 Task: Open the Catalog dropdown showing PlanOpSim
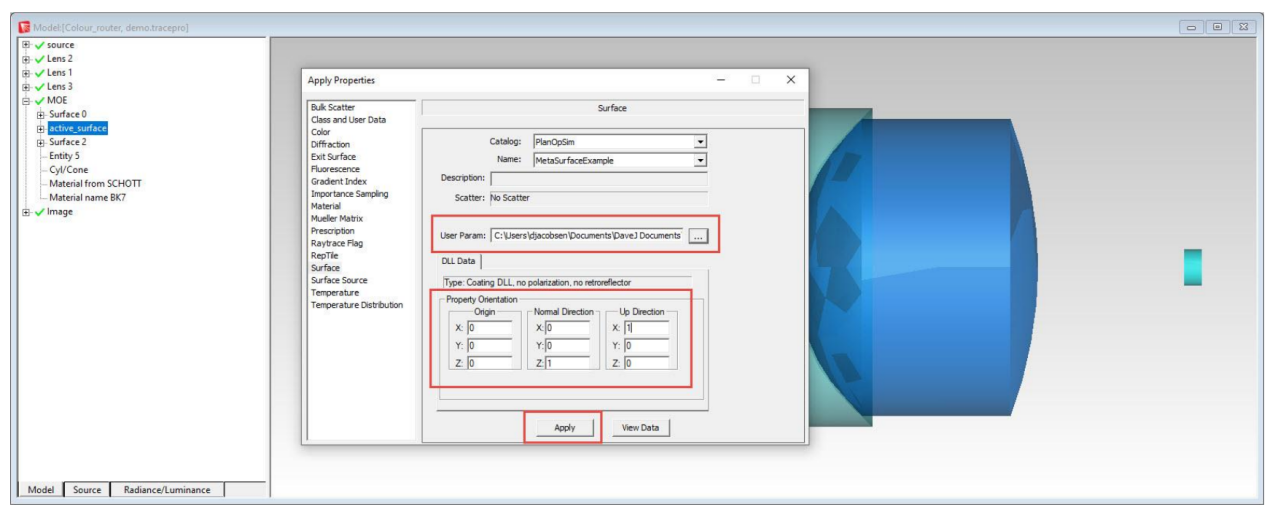pyautogui.click(x=700, y=142)
